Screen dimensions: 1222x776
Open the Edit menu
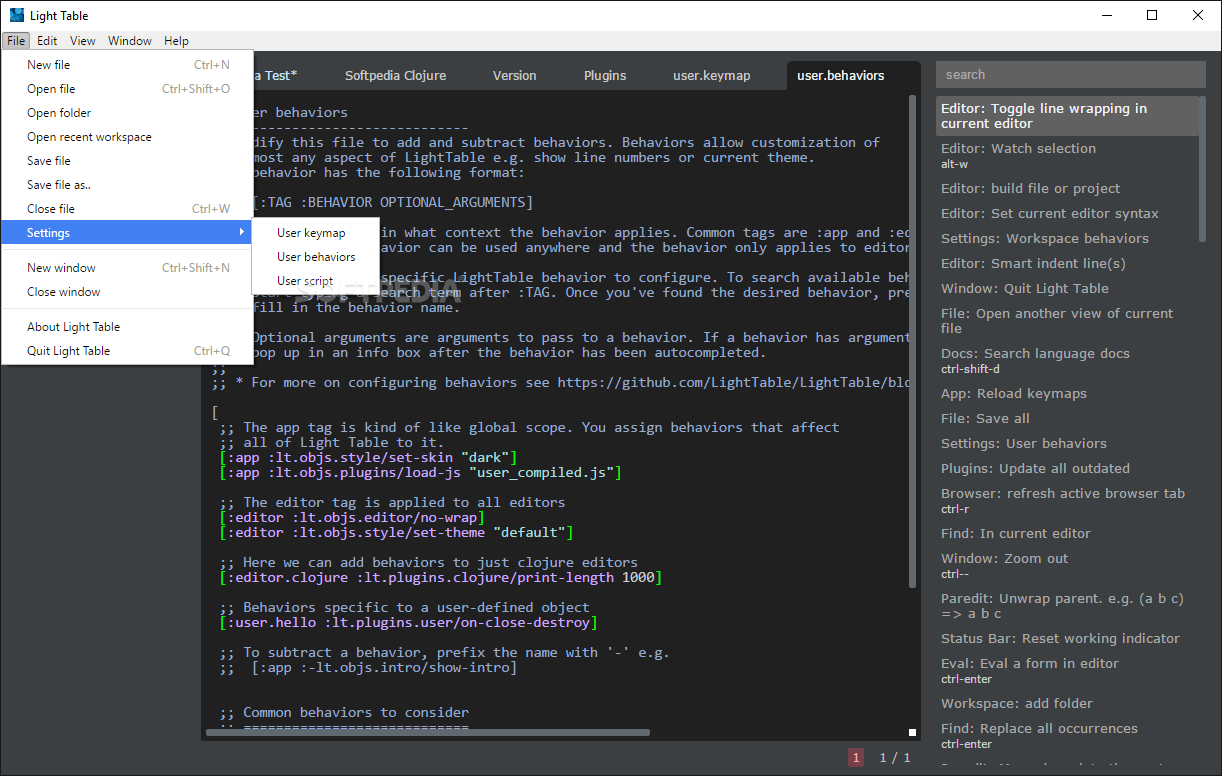(x=47, y=41)
